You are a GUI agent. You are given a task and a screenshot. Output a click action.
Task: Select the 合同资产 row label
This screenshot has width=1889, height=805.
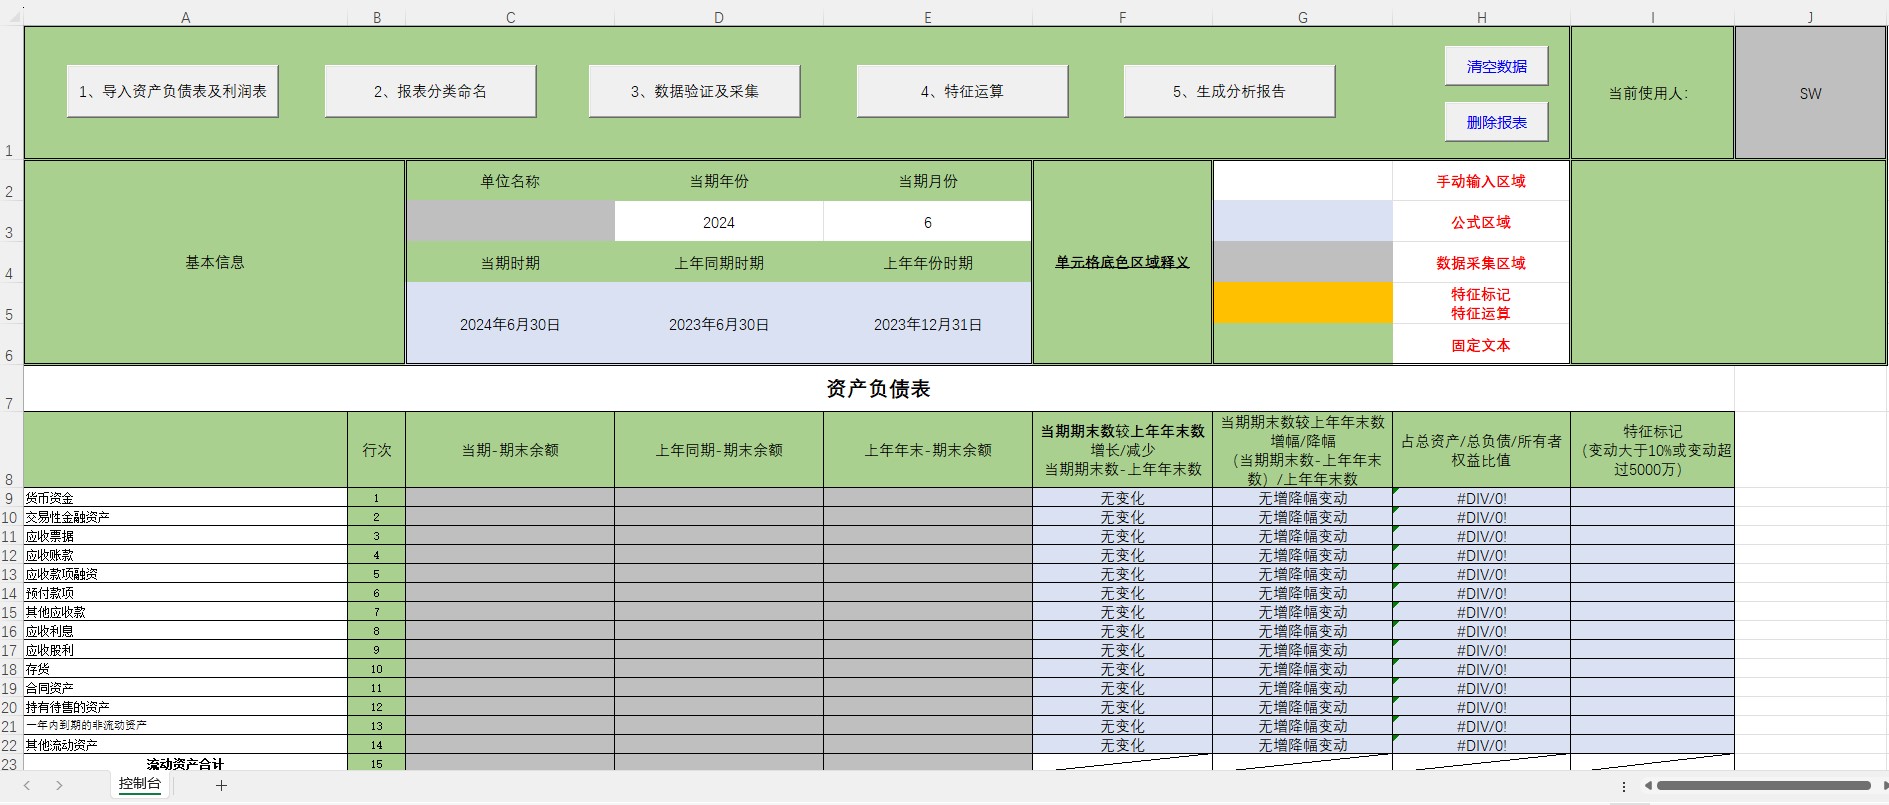click(x=185, y=688)
